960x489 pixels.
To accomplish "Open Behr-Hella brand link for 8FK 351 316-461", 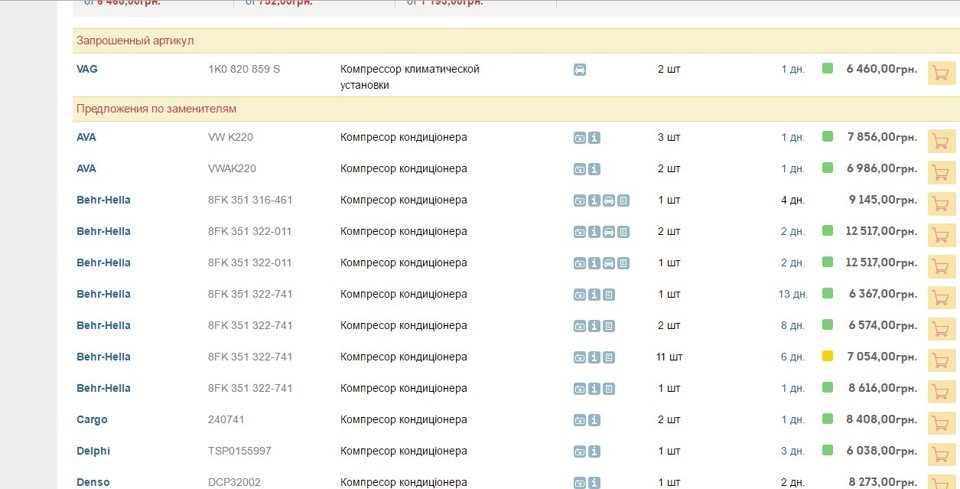I will pyautogui.click(x=103, y=200).
